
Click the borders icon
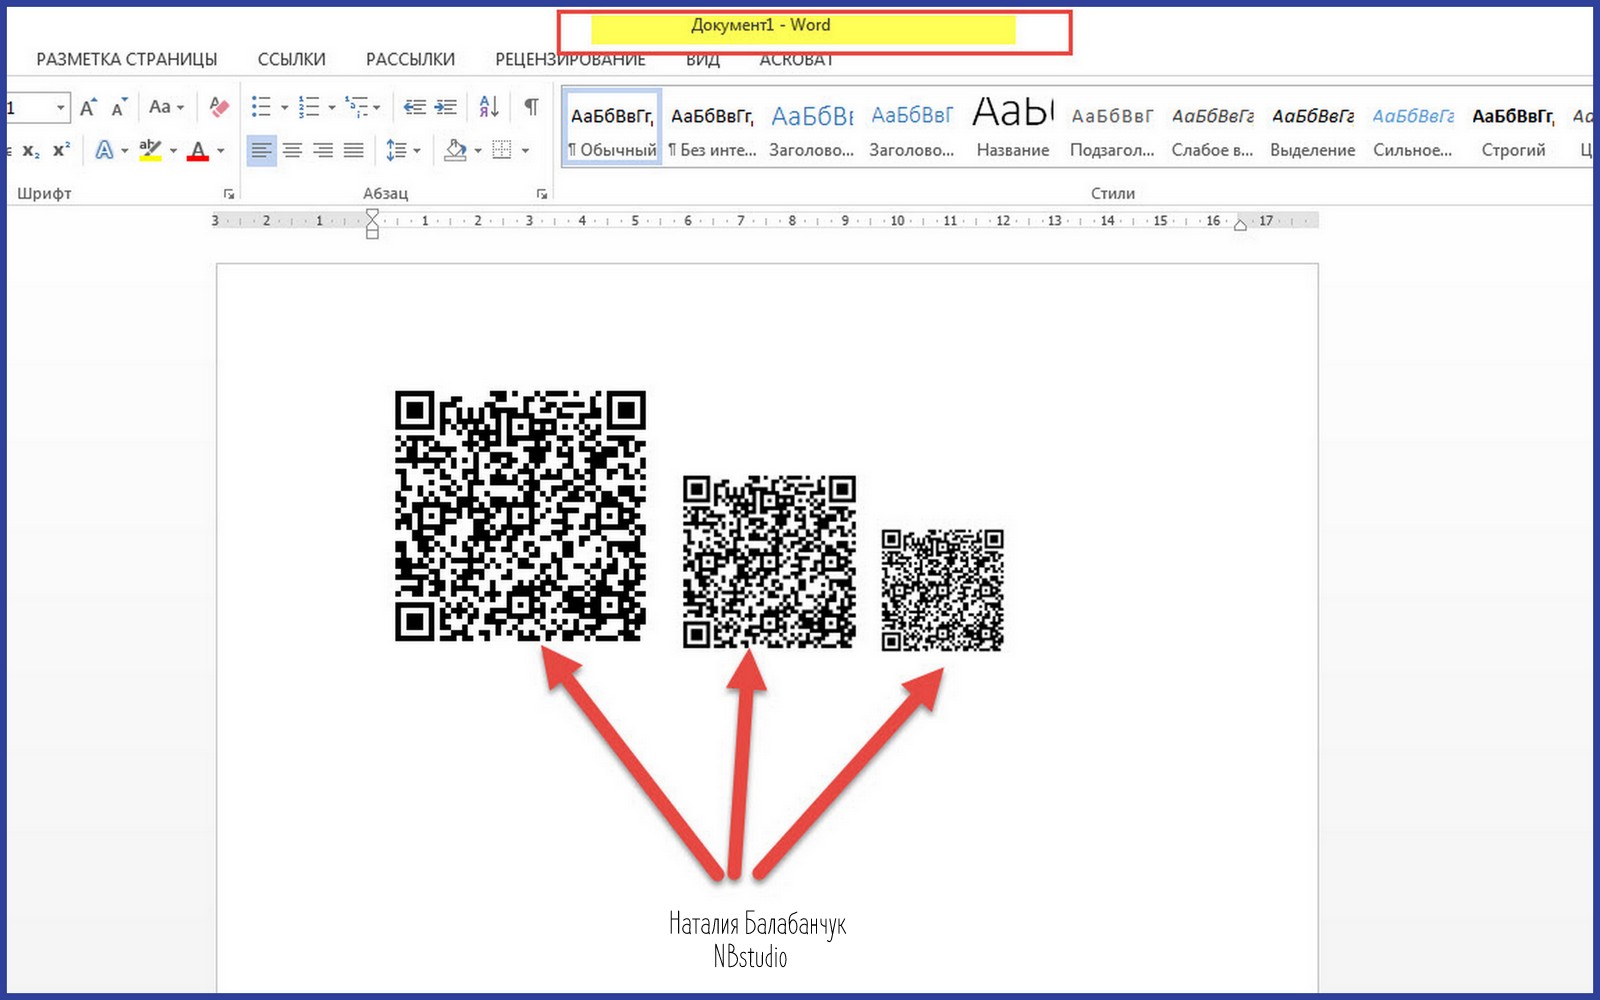[x=502, y=150]
